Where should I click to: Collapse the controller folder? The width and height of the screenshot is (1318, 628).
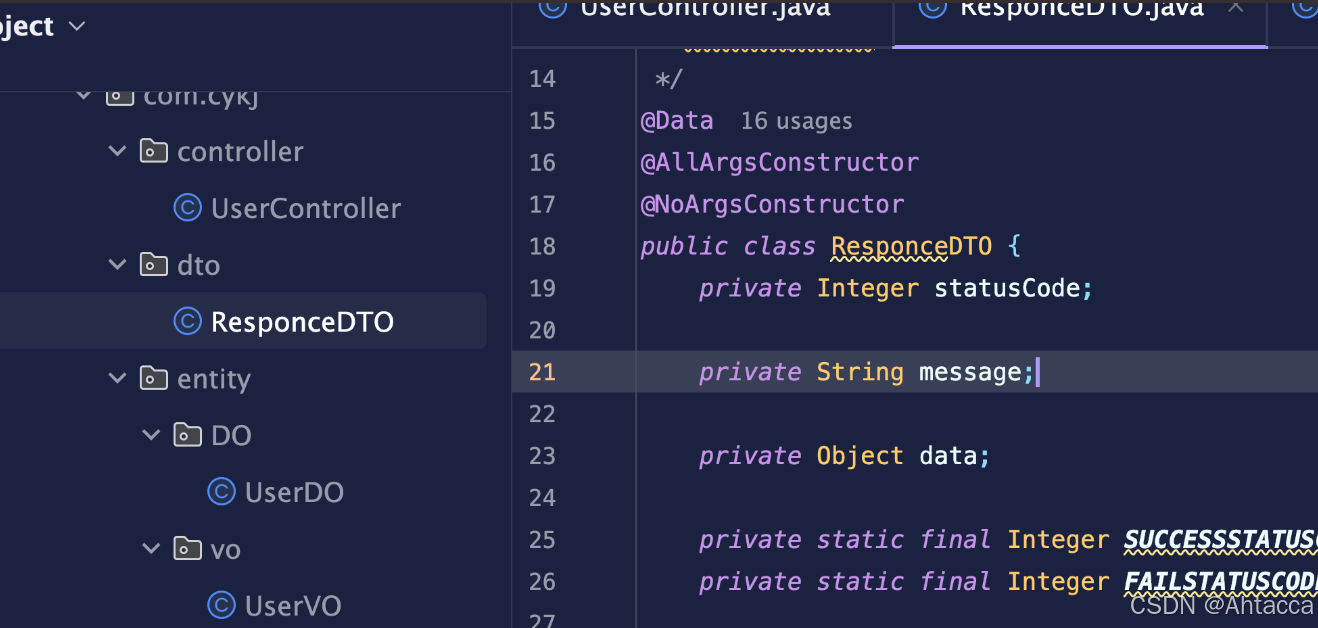[x=118, y=151]
